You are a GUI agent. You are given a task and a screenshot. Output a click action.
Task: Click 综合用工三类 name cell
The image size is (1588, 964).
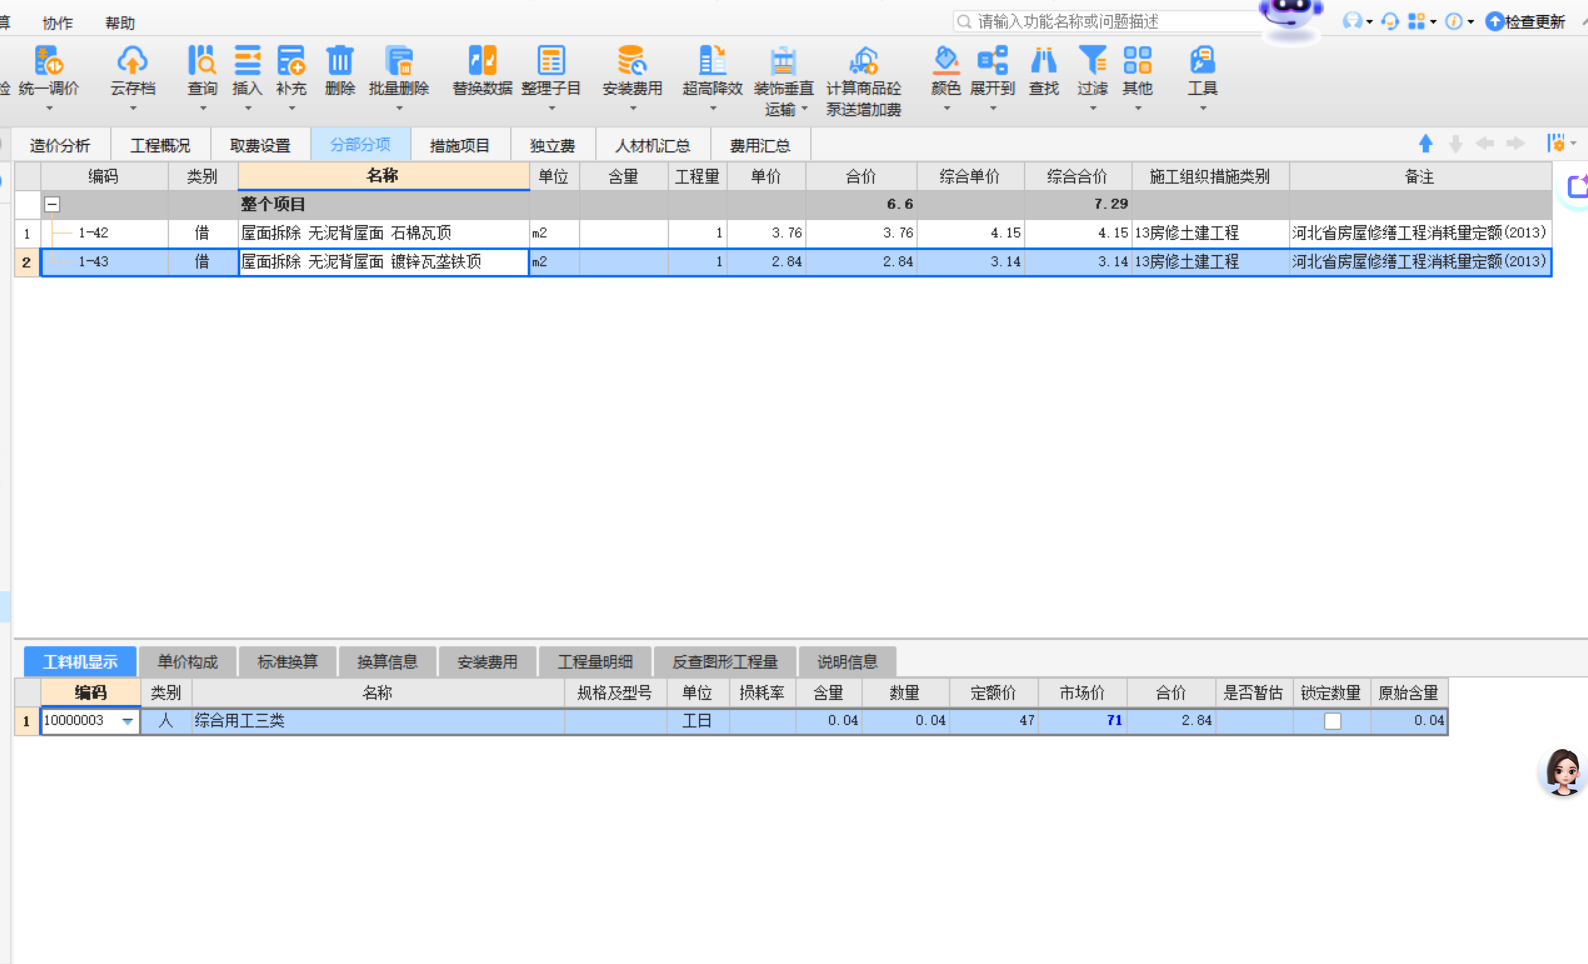point(378,721)
